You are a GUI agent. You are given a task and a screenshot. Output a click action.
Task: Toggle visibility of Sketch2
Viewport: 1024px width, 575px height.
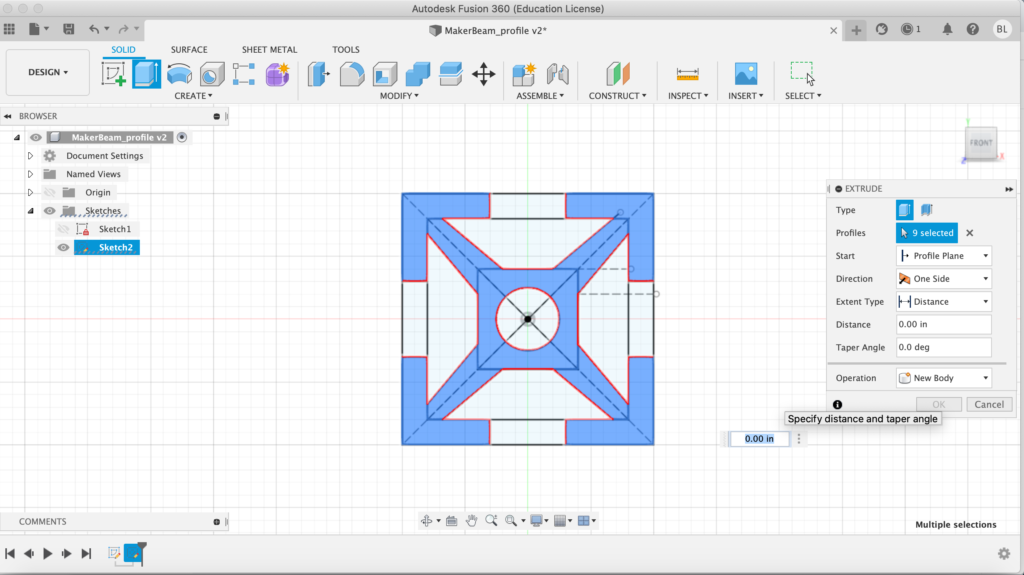point(63,247)
